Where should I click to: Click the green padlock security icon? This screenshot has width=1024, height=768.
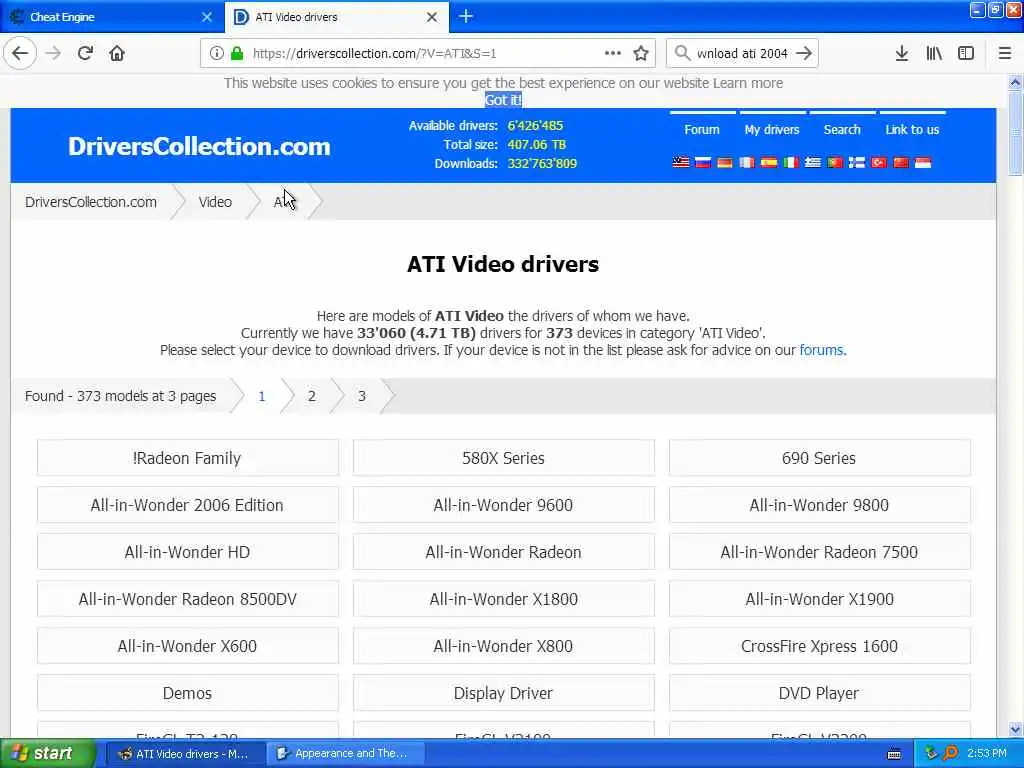[237, 53]
